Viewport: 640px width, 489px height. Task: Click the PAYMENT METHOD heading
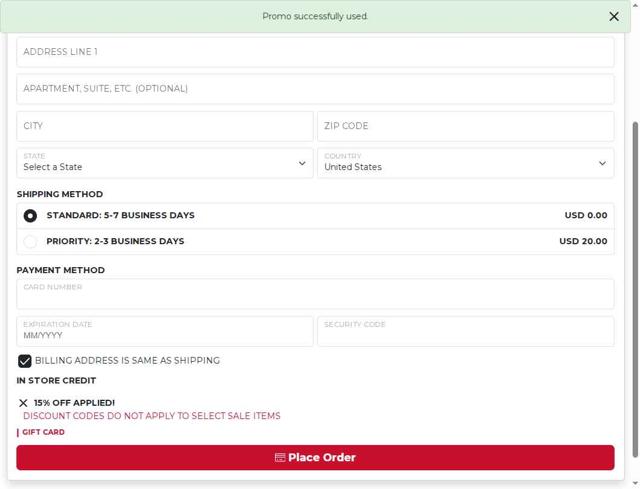60,270
